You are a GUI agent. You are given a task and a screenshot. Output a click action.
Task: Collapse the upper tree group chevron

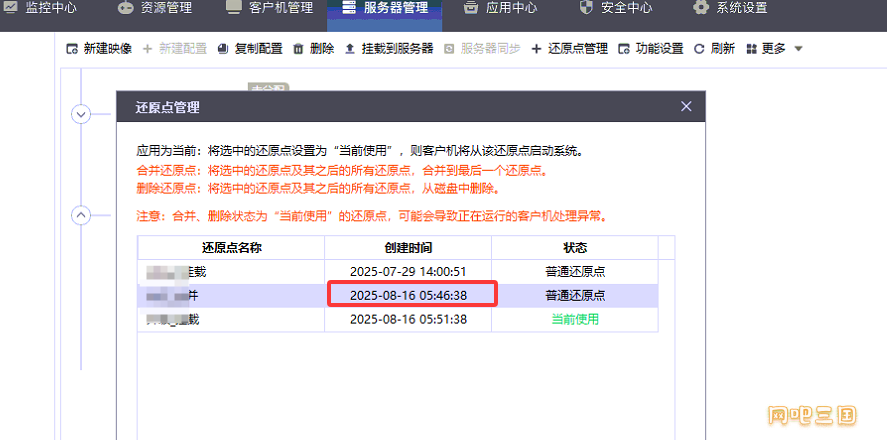point(82,114)
